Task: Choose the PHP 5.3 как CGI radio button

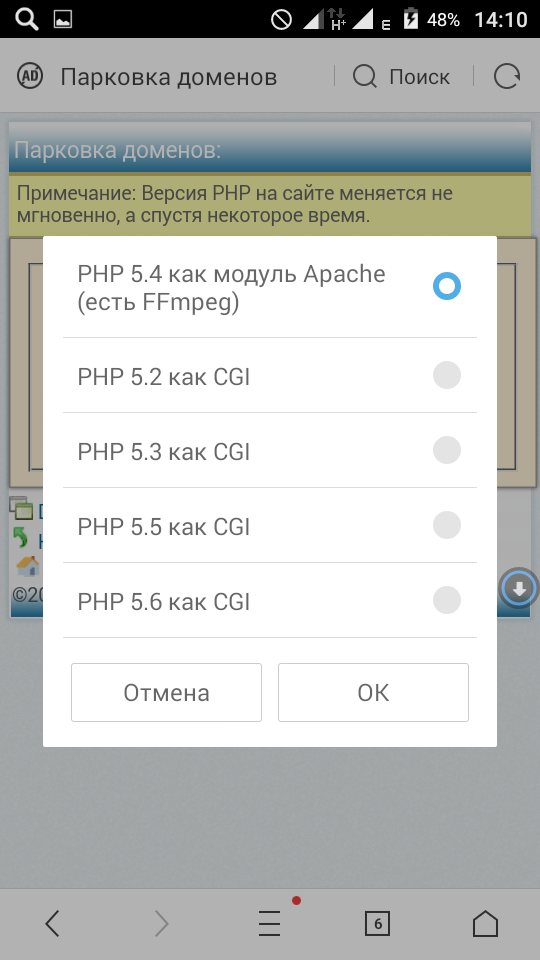Action: 447,450
